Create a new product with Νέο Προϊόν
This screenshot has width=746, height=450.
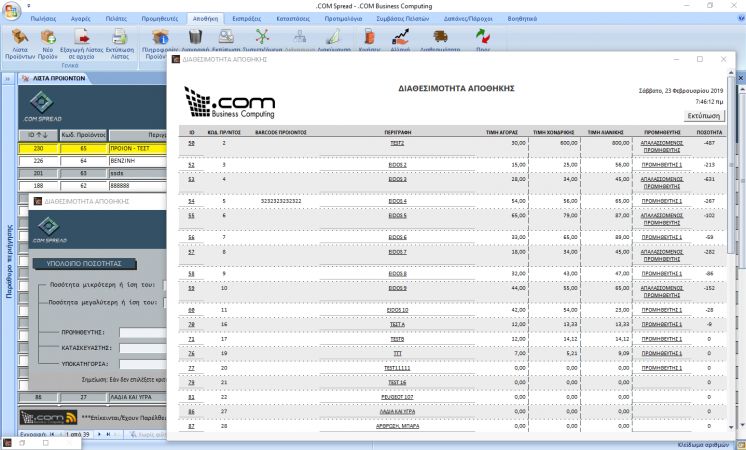48,44
